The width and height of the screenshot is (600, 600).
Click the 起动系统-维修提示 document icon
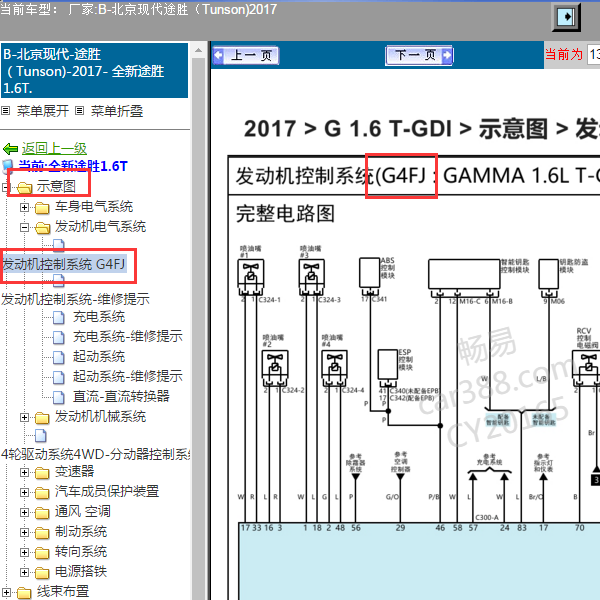click(59, 377)
